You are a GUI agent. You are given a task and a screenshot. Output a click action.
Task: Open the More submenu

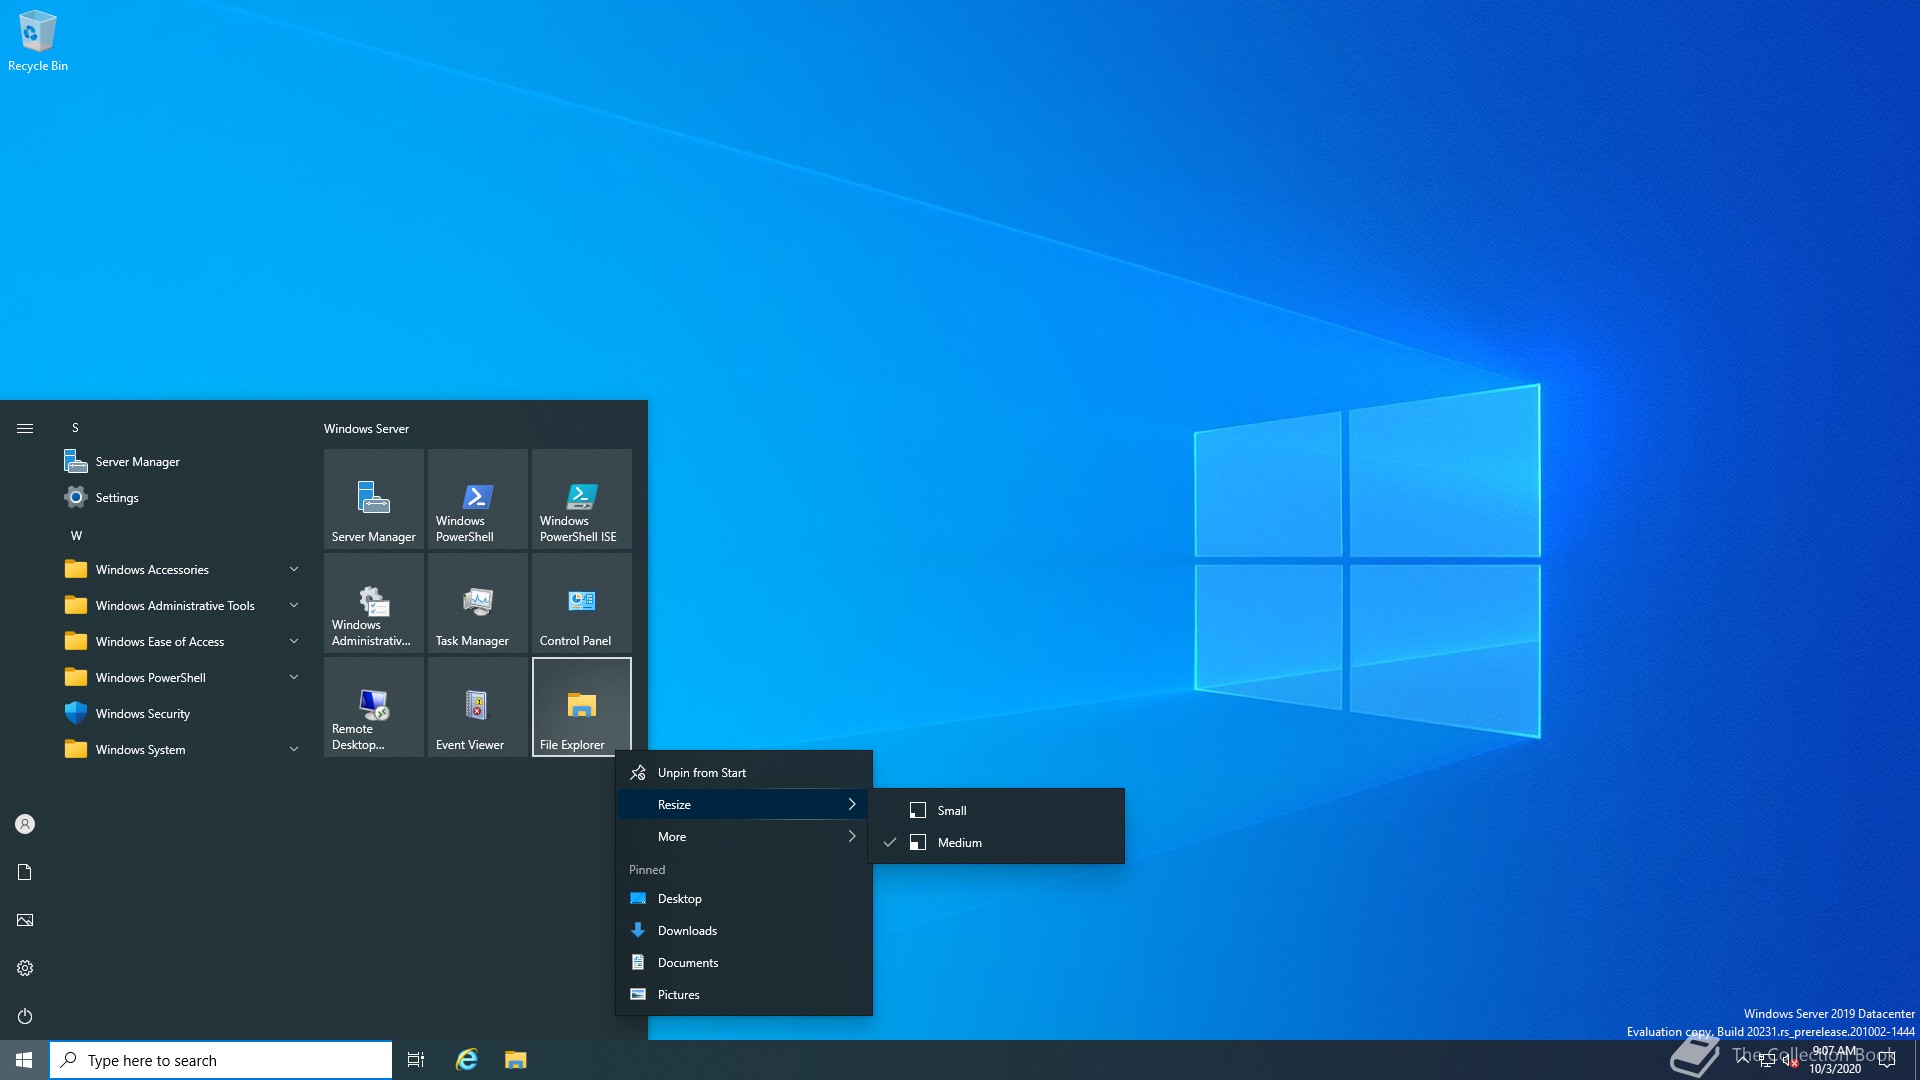[x=743, y=836]
